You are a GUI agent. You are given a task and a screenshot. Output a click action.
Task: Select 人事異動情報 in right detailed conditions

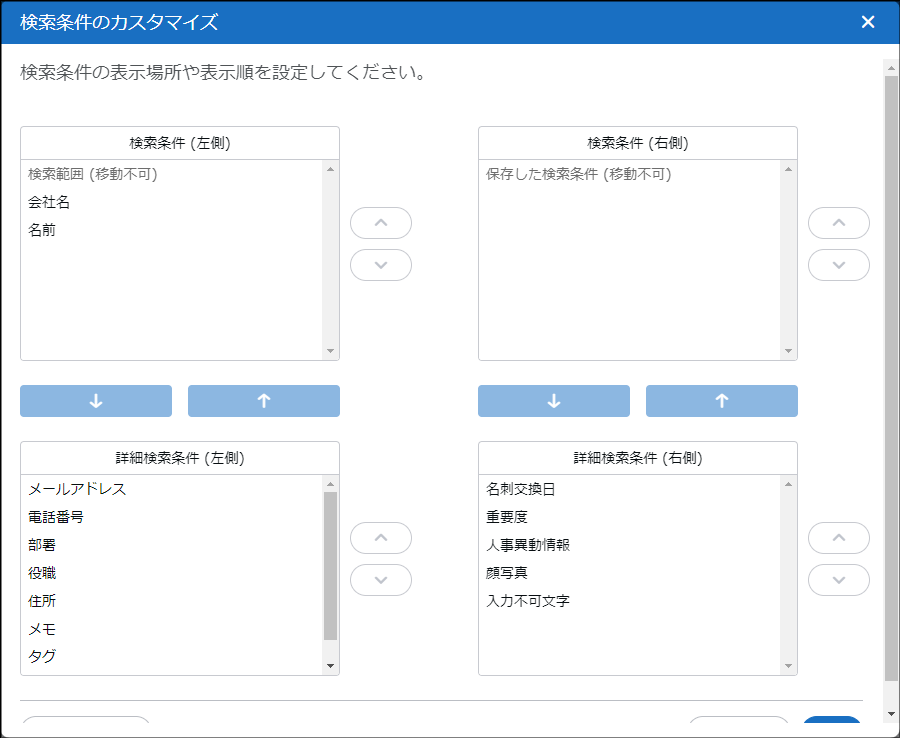[528, 545]
